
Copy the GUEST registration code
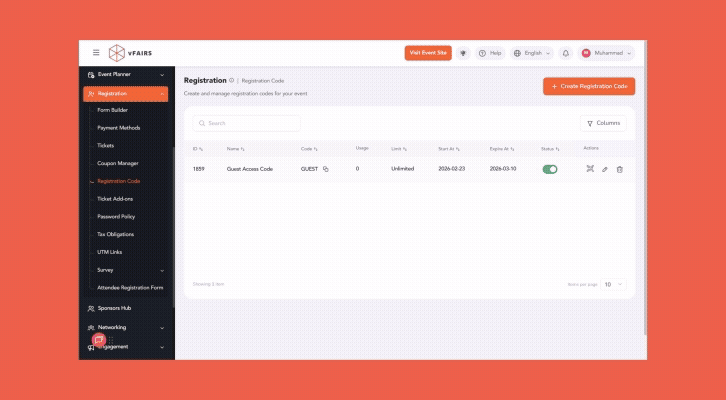tap(326, 169)
